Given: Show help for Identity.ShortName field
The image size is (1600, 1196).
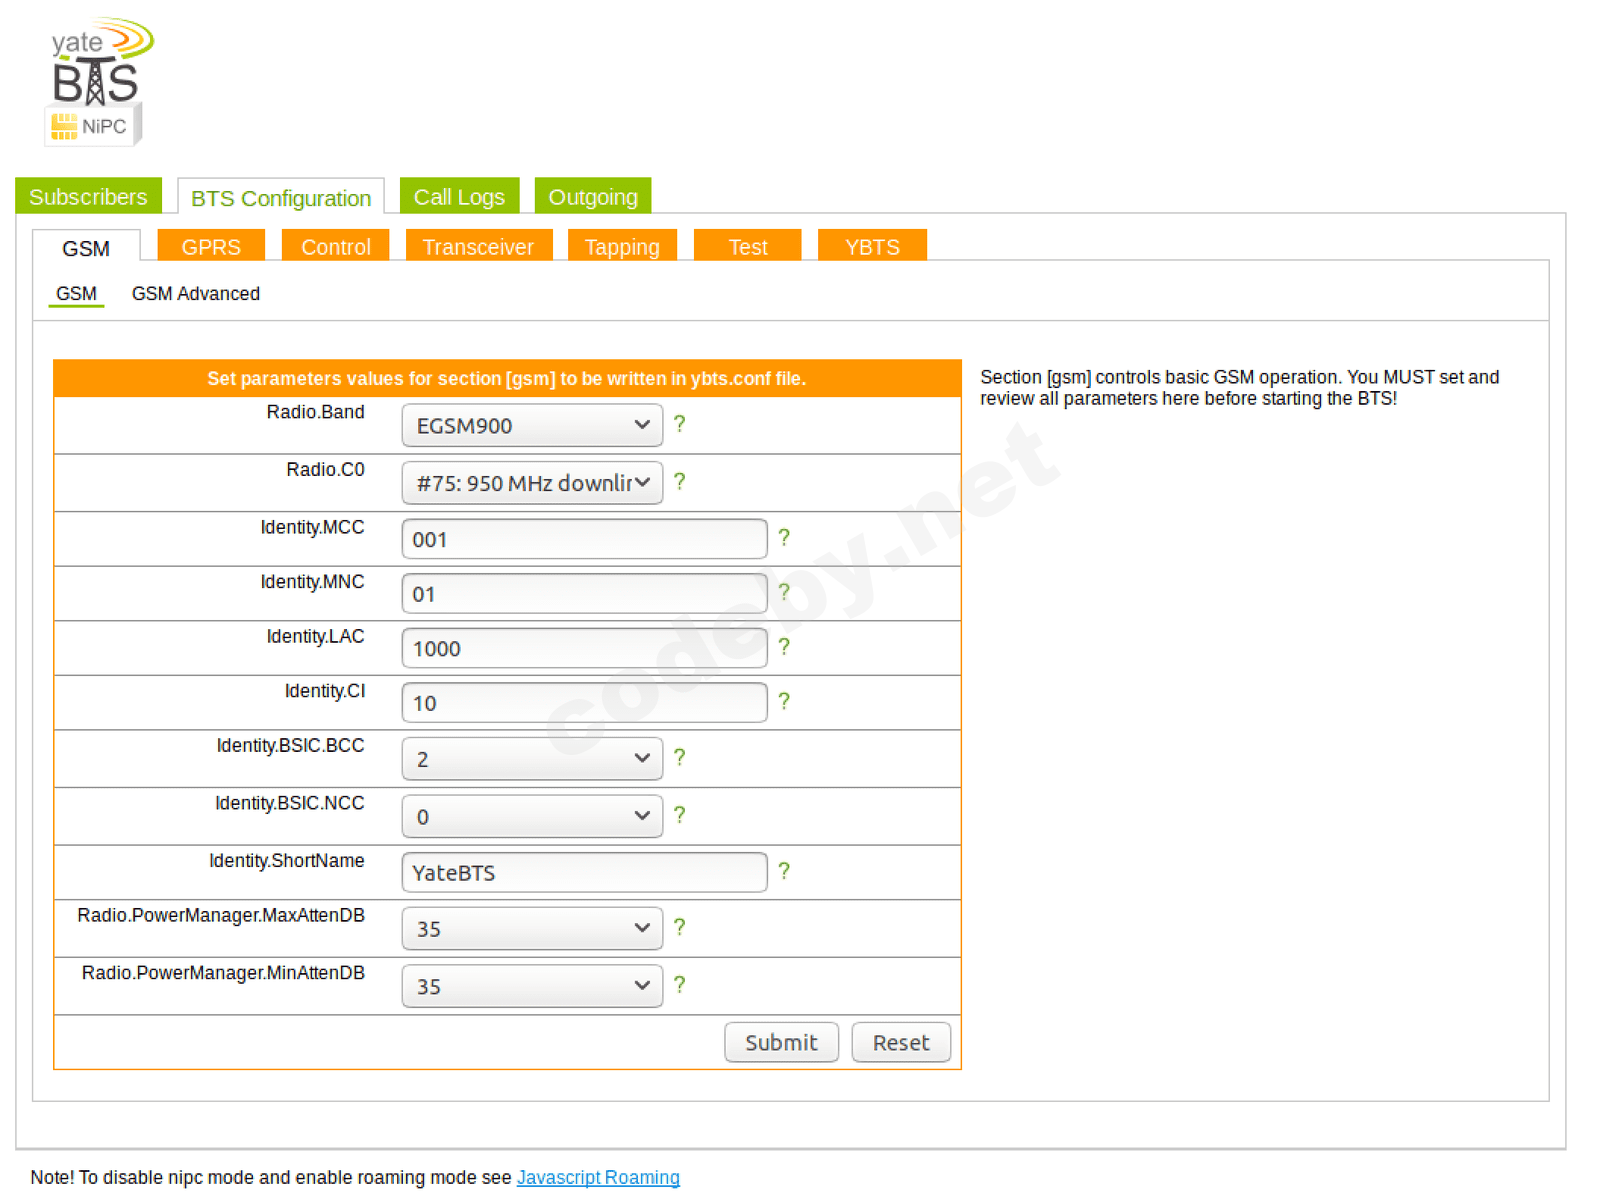Looking at the screenshot, I should 784,871.
